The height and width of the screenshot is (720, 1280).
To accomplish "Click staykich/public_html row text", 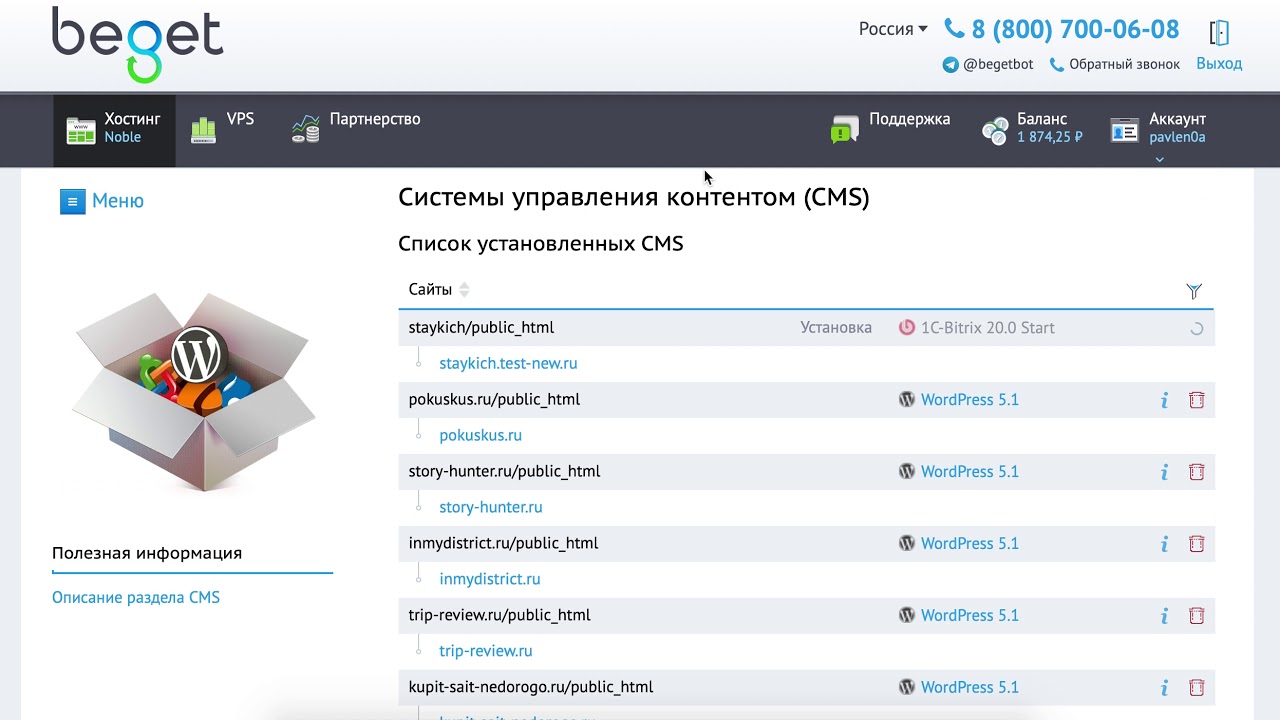I will pos(481,327).
